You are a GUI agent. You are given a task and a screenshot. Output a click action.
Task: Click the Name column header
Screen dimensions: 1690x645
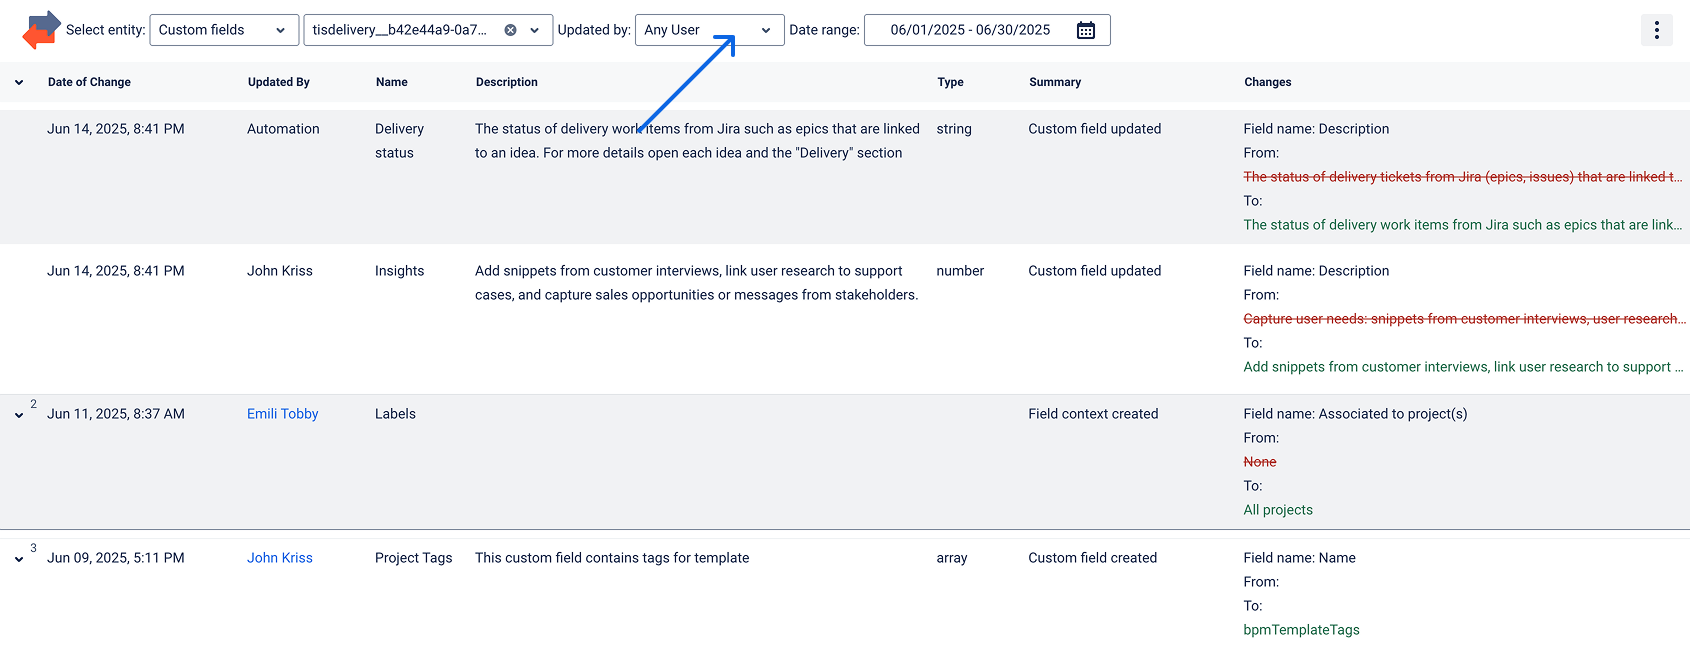(391, 82)
